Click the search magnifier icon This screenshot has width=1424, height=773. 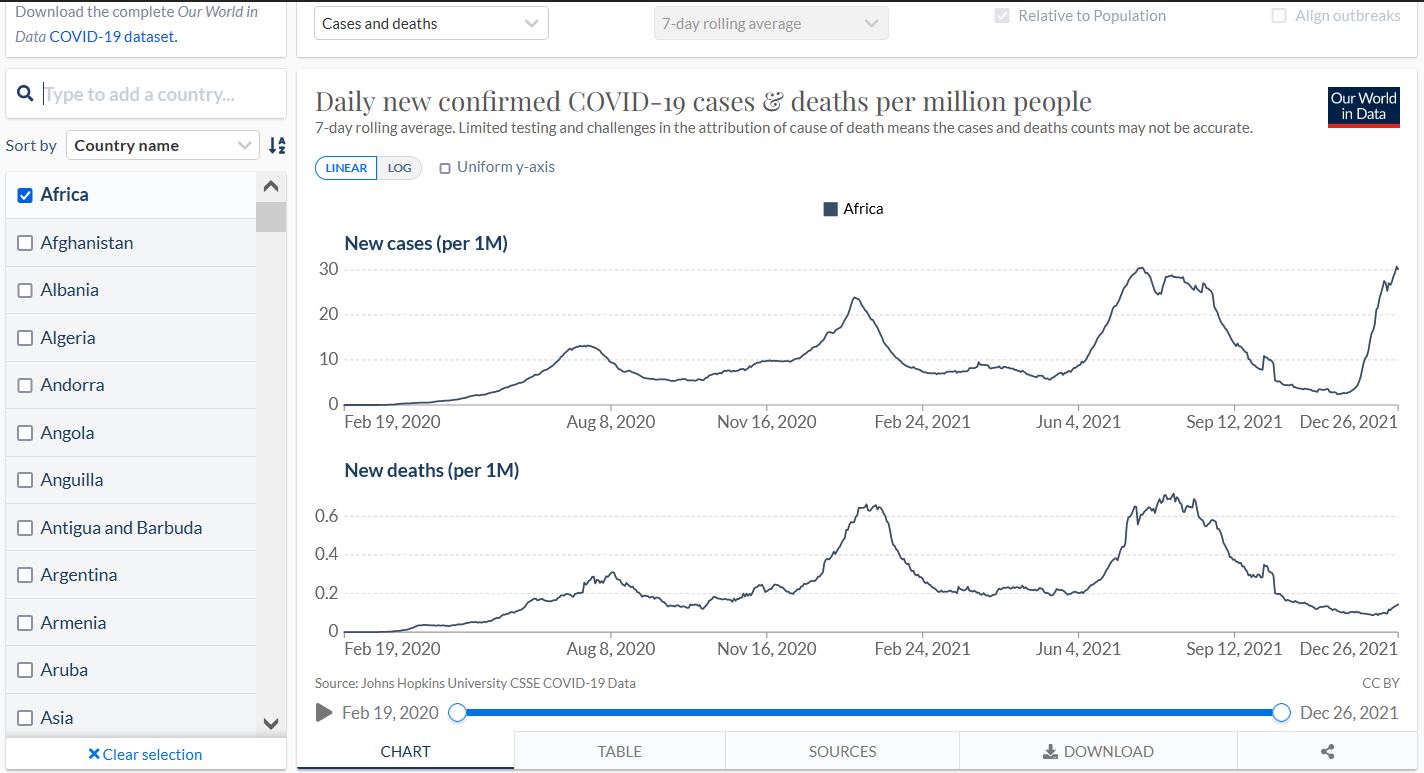pos(26,94)
